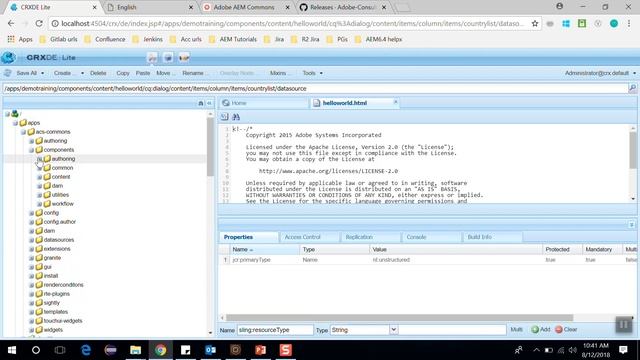This screenshot has height=360, width=640.
Task: Click in the Name input field sling:resourceType
Action: [275, 330]
